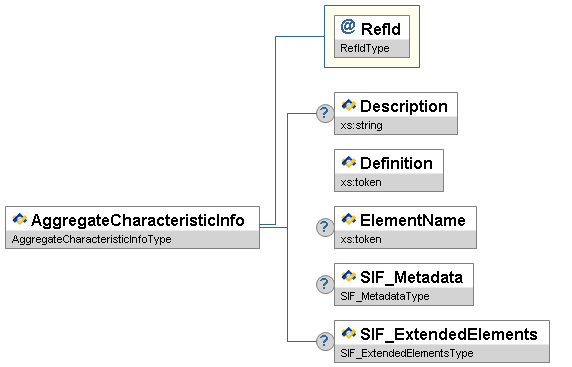This screenshot has height=367, width=572.
Task: Click the element icon beside SIF_ExtendedElements
Action: coord(348,333)
